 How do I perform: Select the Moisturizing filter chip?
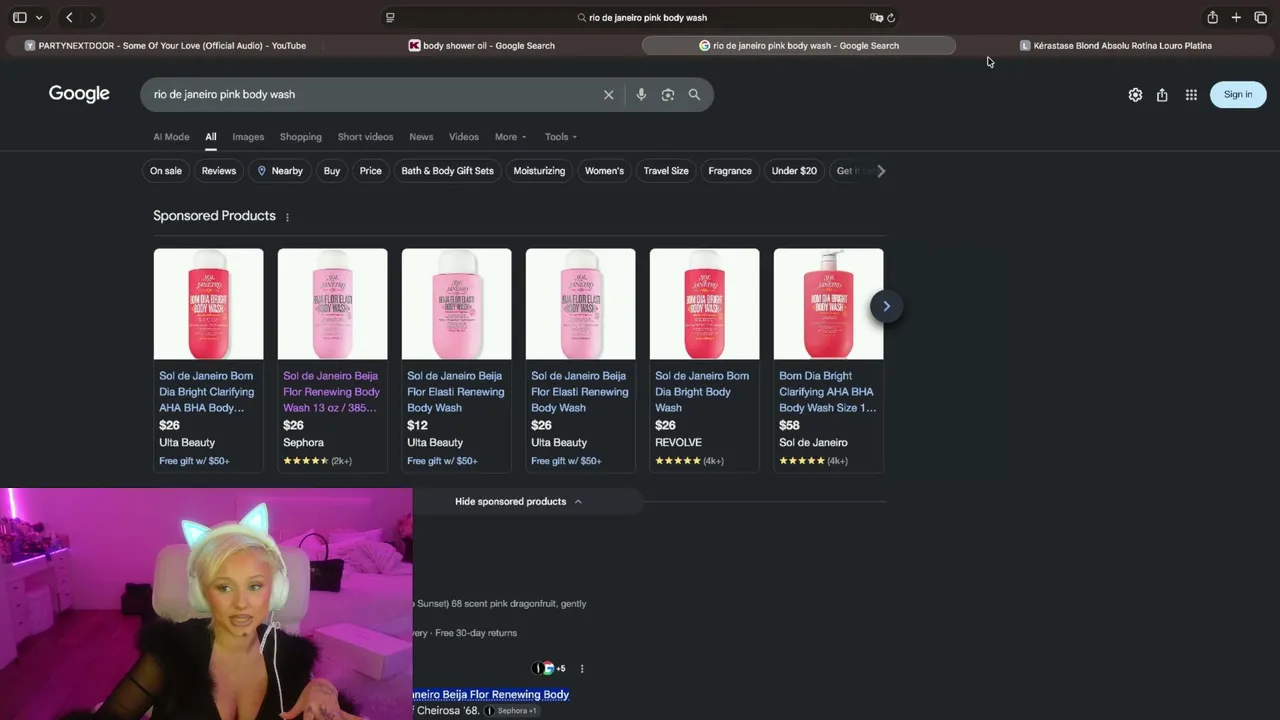[539, 171]
